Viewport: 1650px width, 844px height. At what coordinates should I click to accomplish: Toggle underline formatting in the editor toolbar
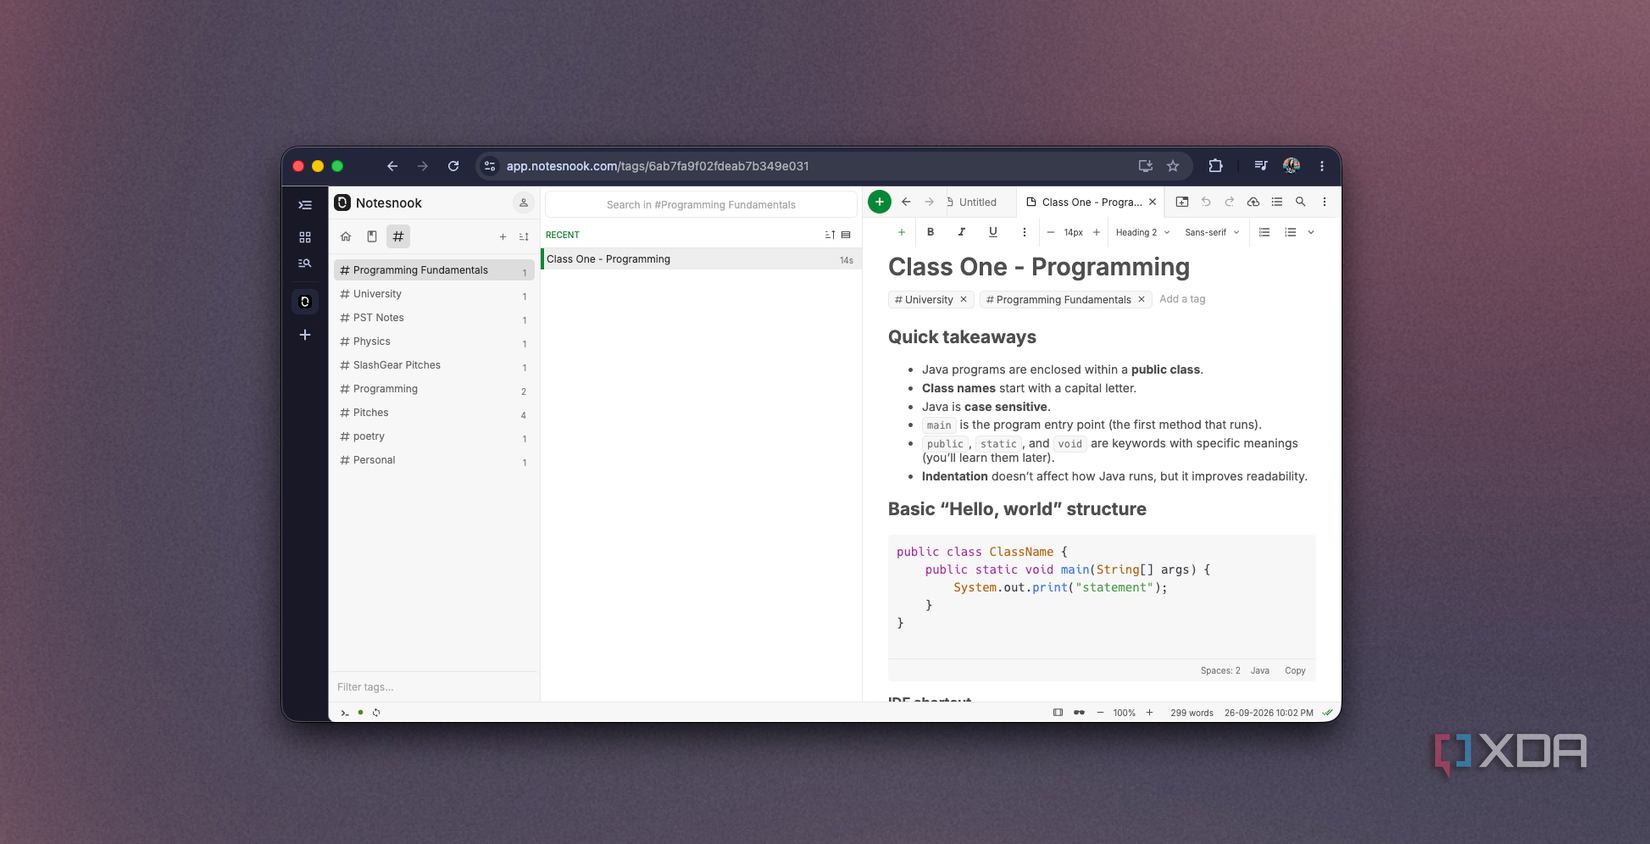click(992, 232)
